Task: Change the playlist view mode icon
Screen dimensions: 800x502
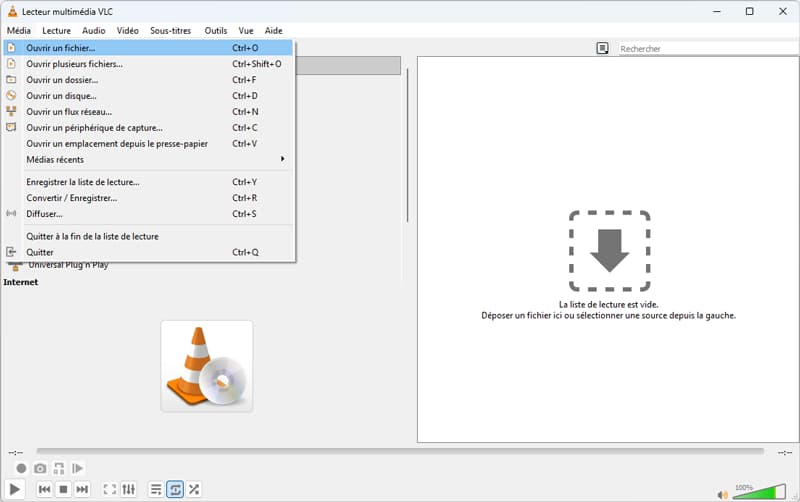Action: (603, 48)
